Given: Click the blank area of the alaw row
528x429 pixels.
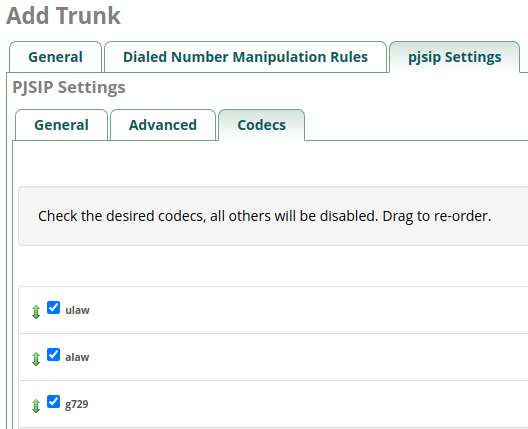Looking at the screenshot, I should point(303,357).
